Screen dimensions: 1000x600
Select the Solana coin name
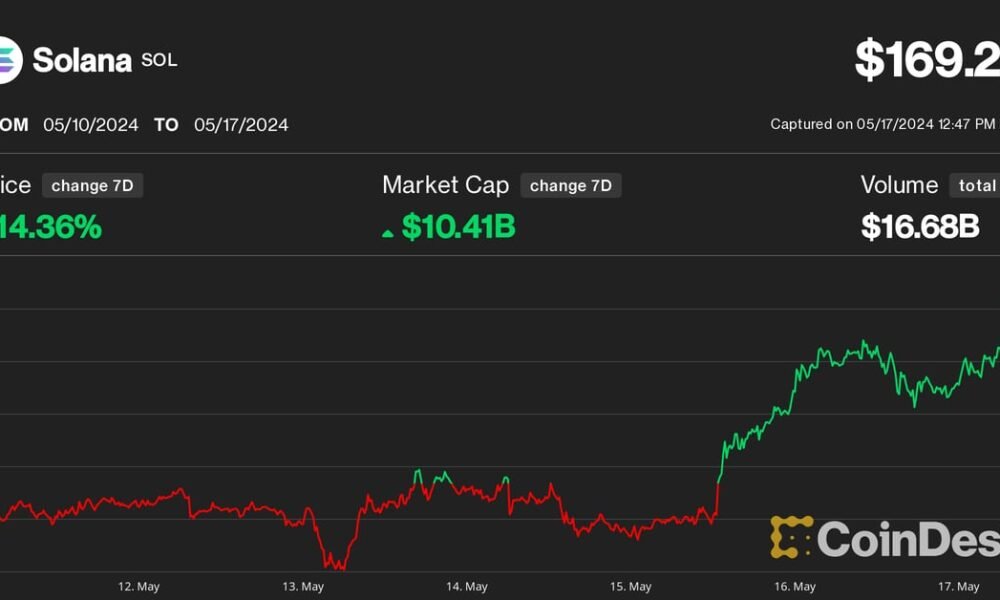pos(82,60)
